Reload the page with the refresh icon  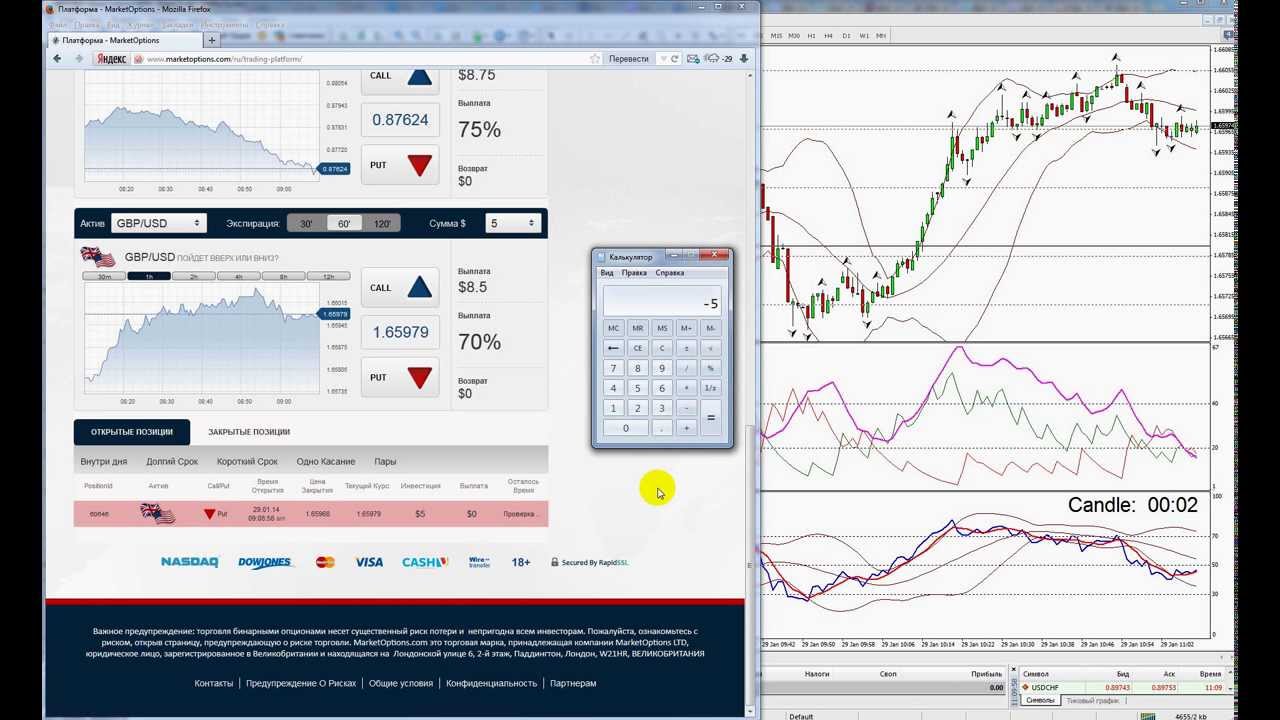pyautogui.click(x=675, y=59)
